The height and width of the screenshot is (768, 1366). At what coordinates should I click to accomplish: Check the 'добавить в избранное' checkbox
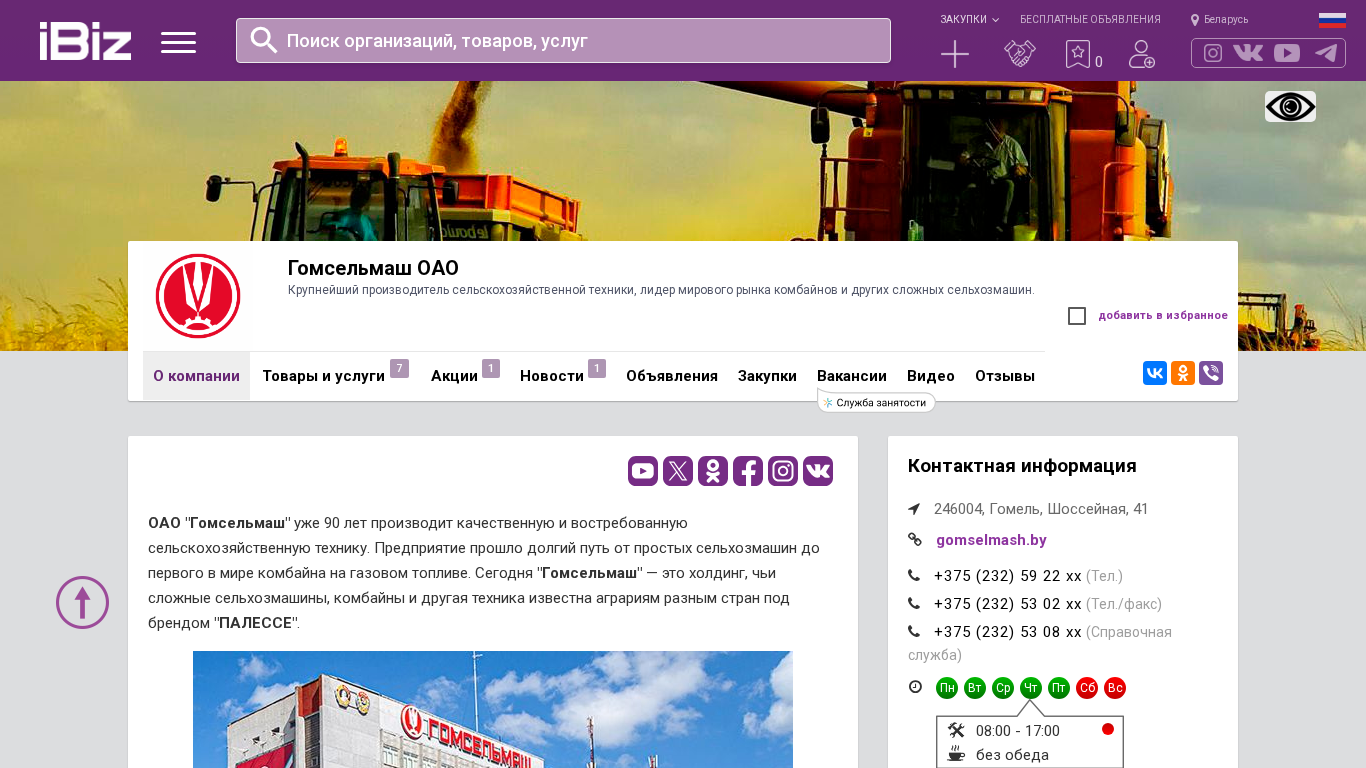(1077, 316)
